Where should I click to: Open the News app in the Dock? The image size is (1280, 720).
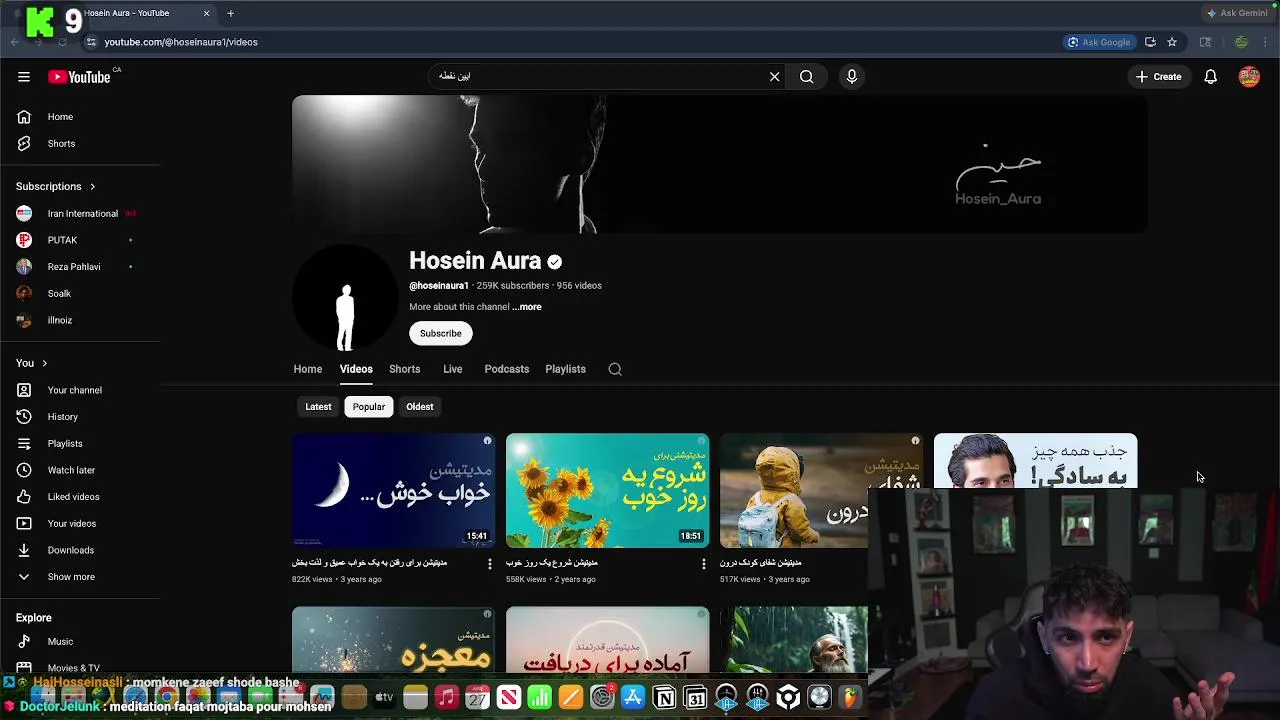pos(509,698)
